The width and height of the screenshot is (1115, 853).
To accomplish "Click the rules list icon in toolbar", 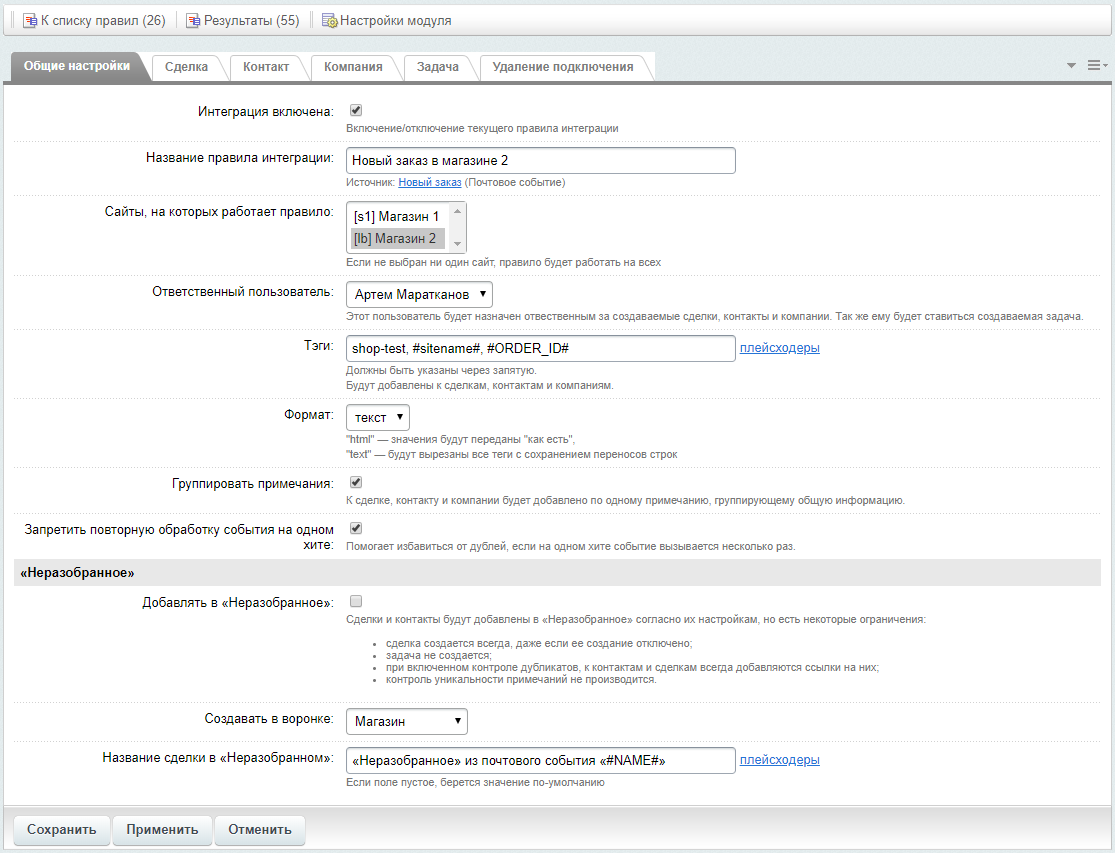I will 30,20.
